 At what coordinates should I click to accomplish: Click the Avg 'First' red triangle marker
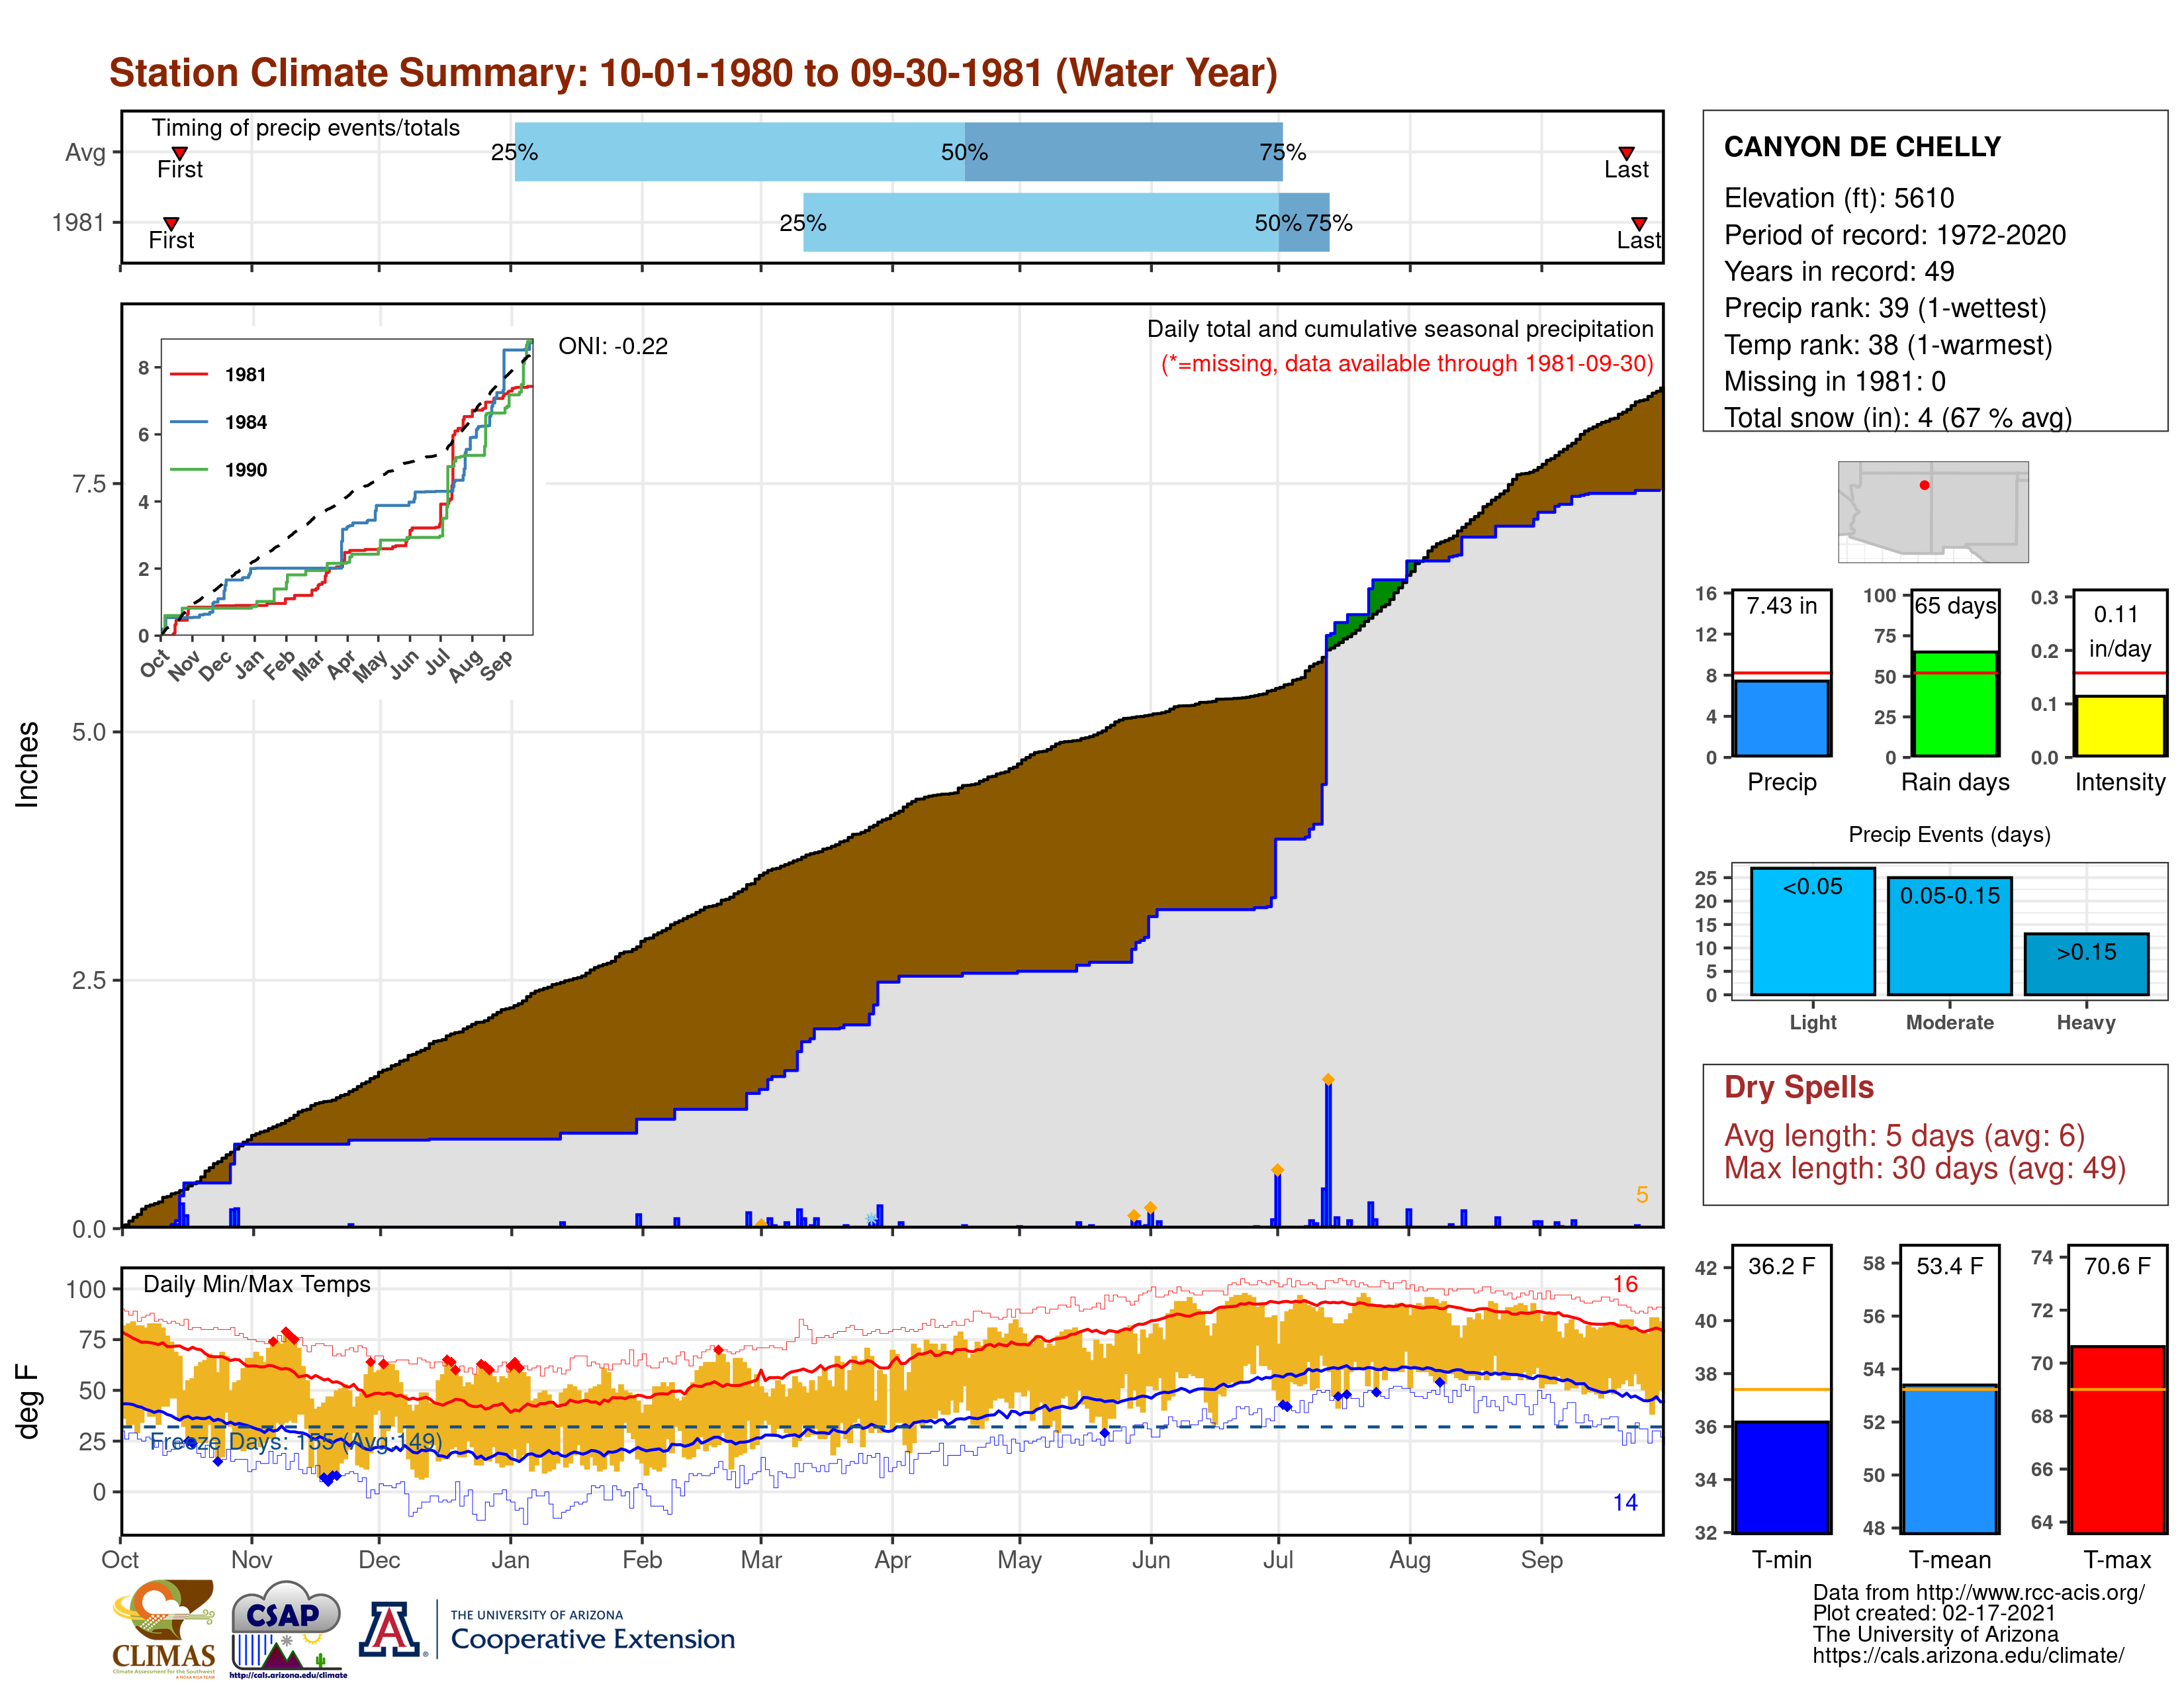(180, 153)
